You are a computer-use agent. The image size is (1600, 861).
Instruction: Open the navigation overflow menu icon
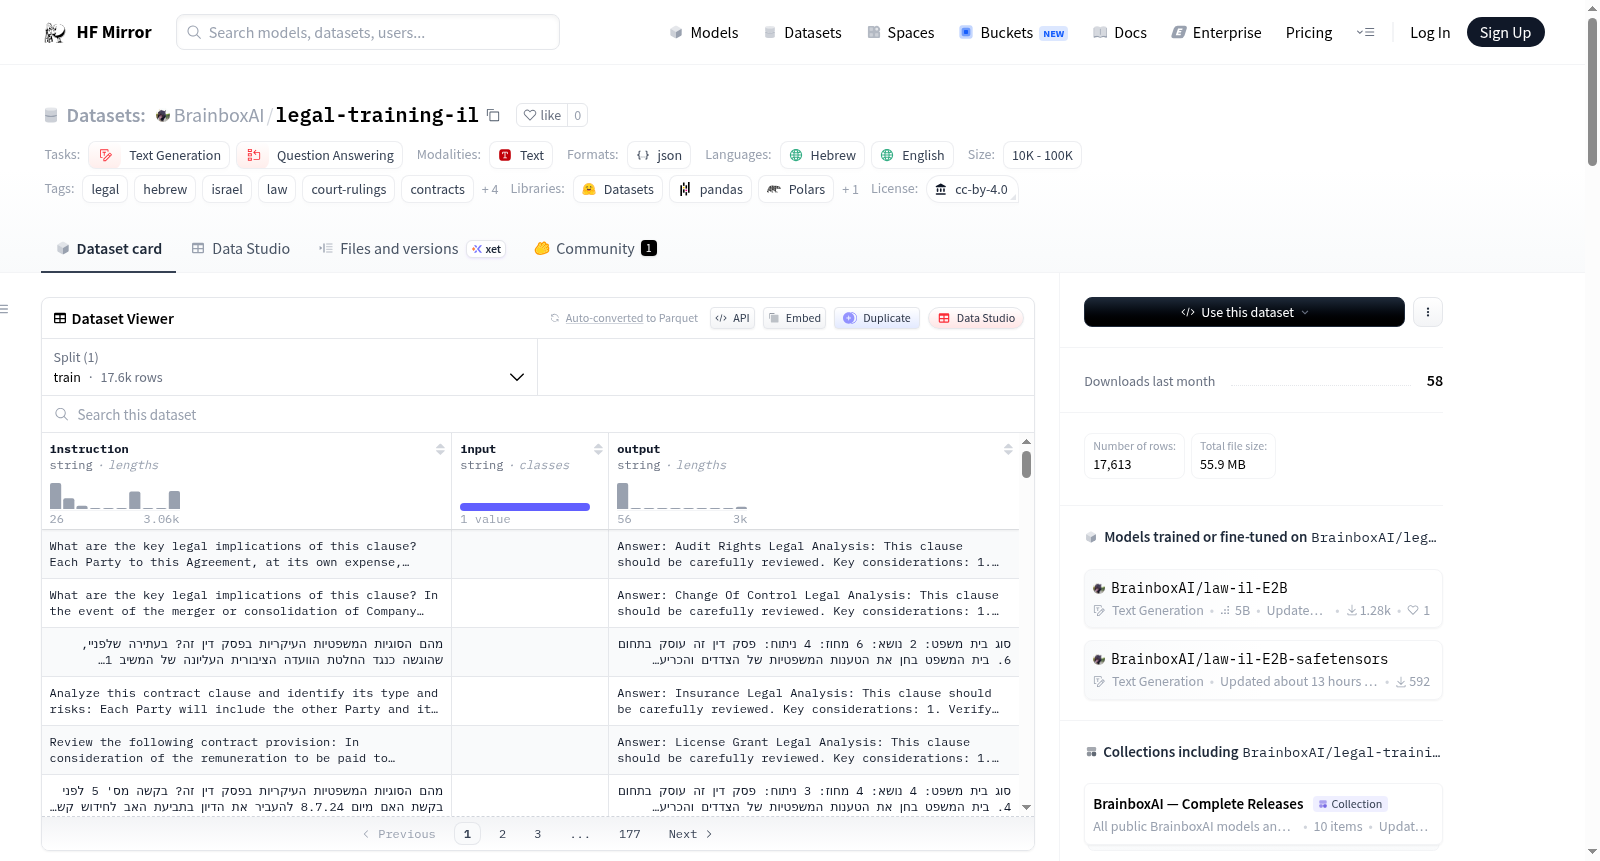(x=1365, y=32)
